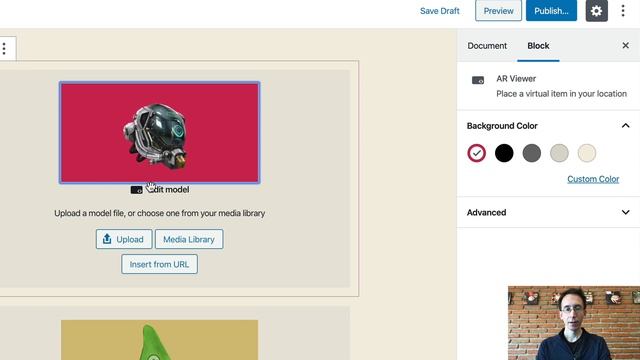
Task: Click Save Draft
Action: 440,11
